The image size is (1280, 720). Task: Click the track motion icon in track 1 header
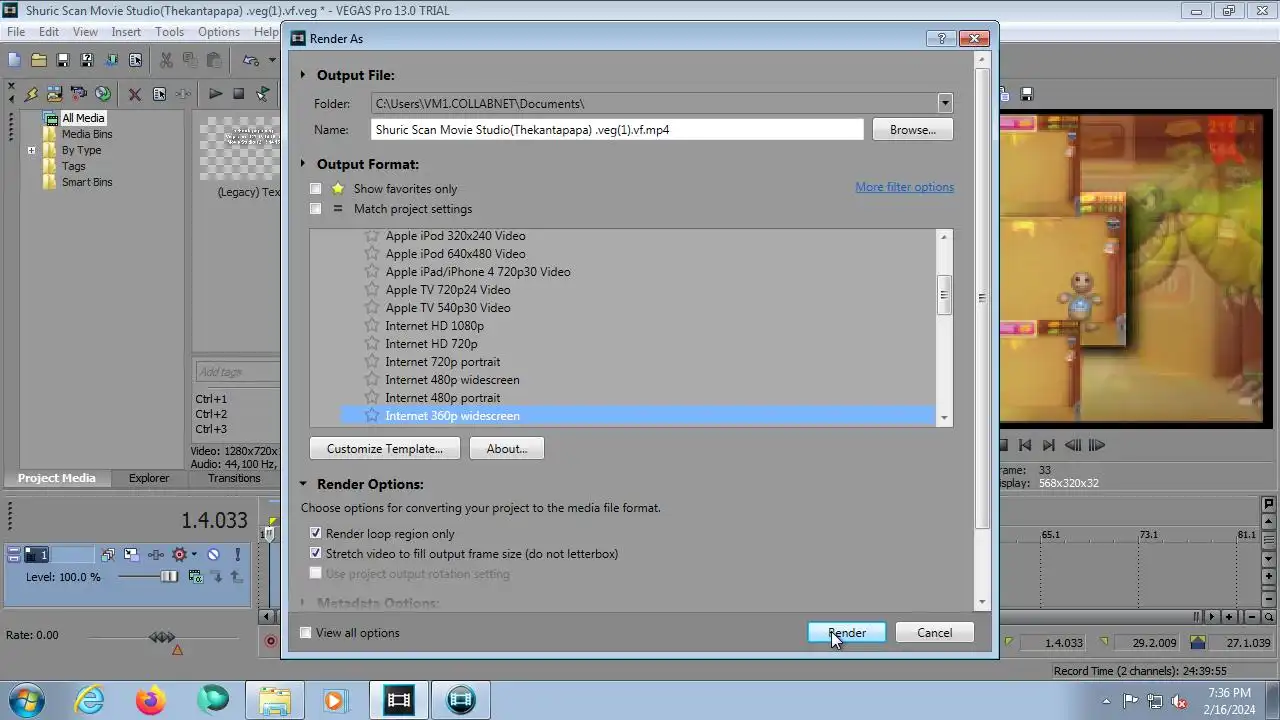131,554
